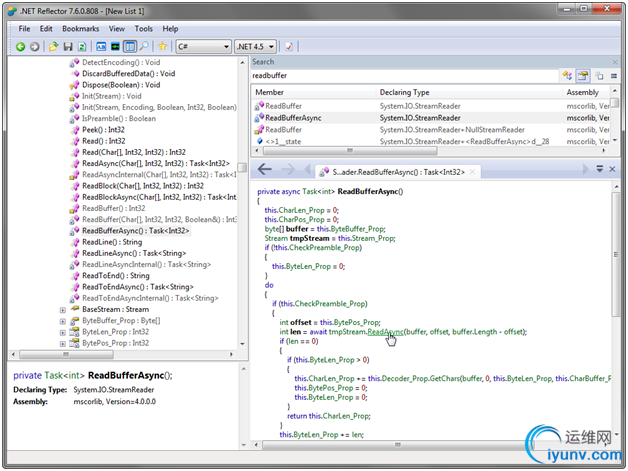Select IsPreamble() : Boolean tree item
This screenshot has width=628, height=471.
click(119, 119)
